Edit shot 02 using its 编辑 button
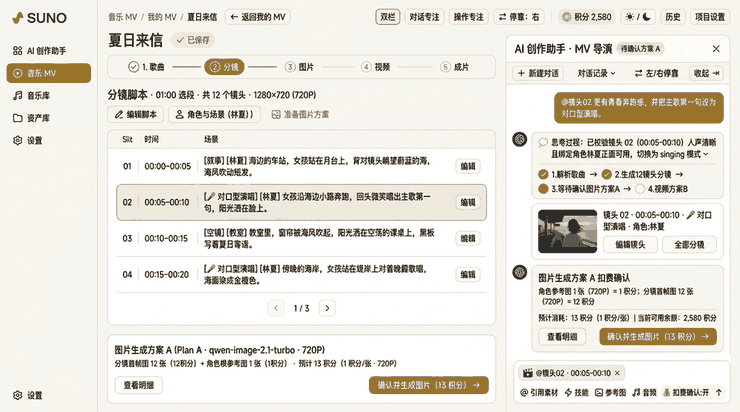The width and height of the screenshot is (740, 412). 468,202
